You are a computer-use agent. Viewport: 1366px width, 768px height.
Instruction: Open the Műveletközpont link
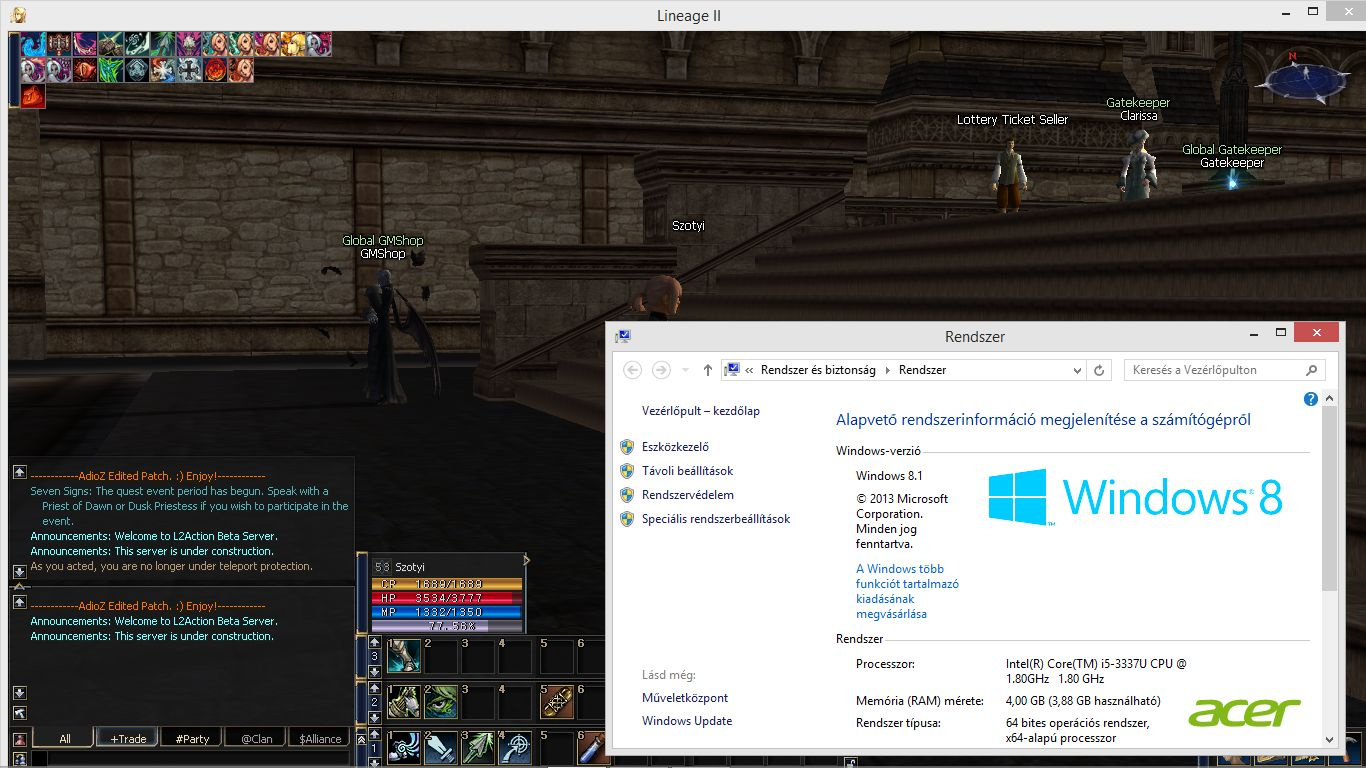(685, 698)
